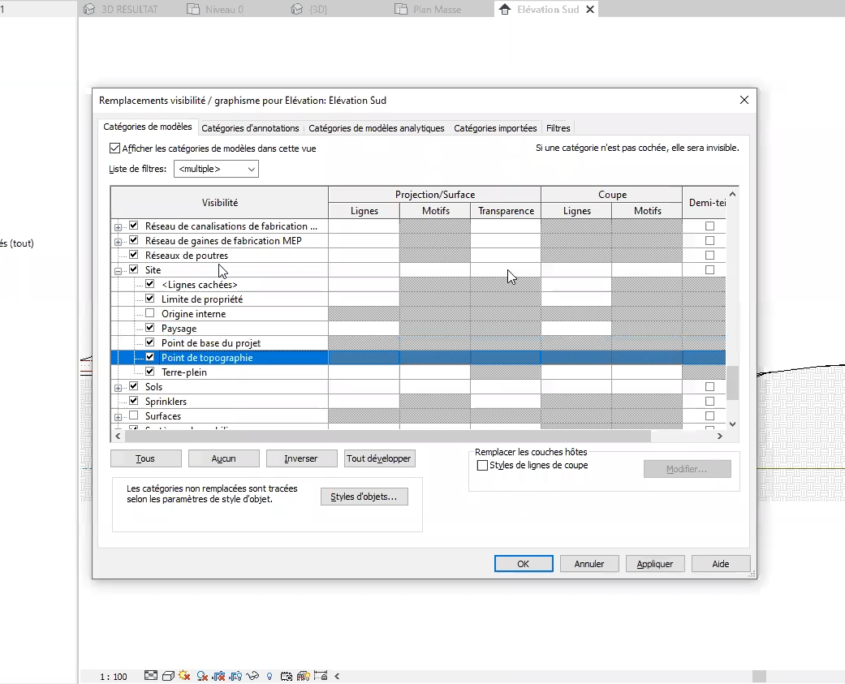Screen dimensions: 845x684
Task: Switch to the {3D} view tab
Action: point(310,10)
